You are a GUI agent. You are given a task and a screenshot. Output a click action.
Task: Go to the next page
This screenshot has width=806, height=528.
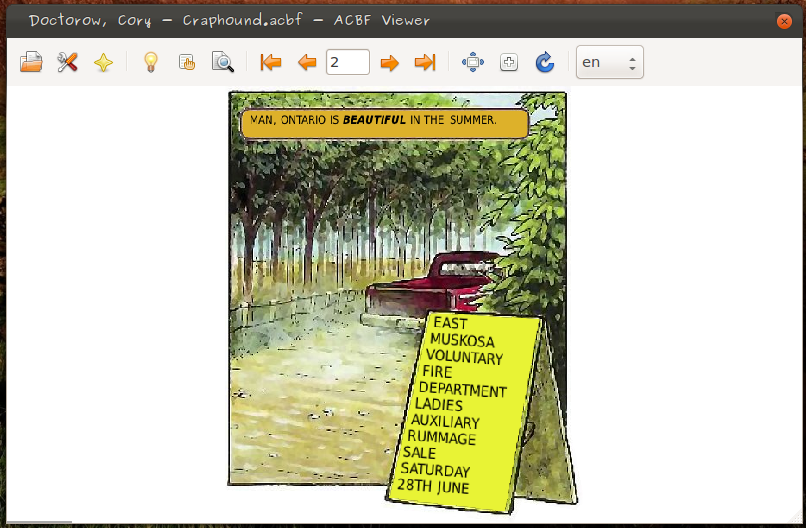tap(389, 63)
